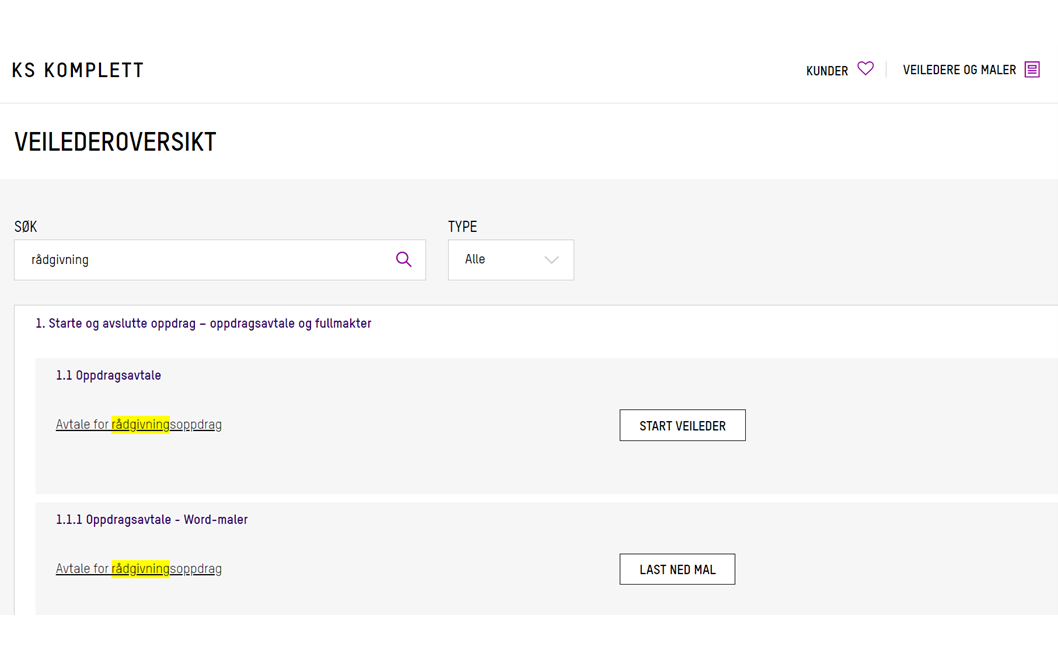
Task: Open the Type dropdown showing Alle
Action: [511, 260]
